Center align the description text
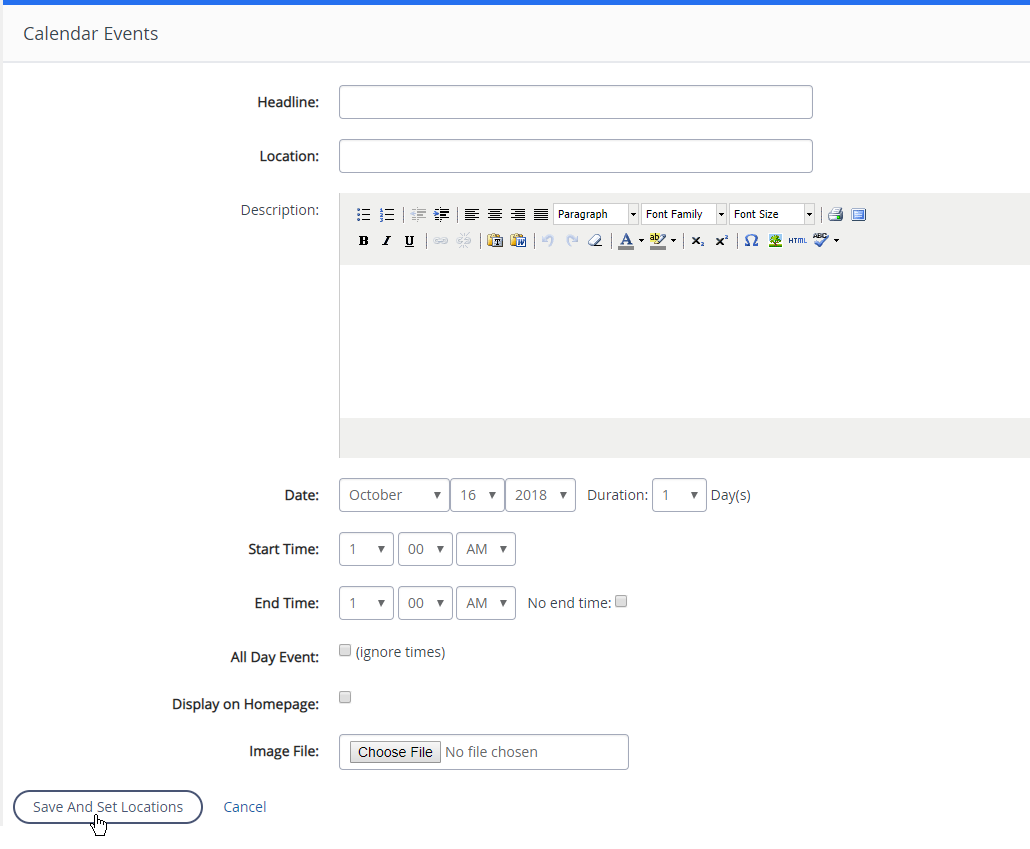Screen dimensions: 1030x849 click(x=494, y=214)
